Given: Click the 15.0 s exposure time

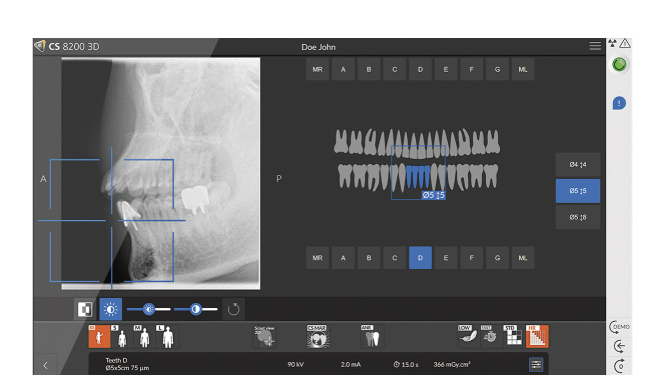Looking at the screenshot, I should click(x=406, y=365).
